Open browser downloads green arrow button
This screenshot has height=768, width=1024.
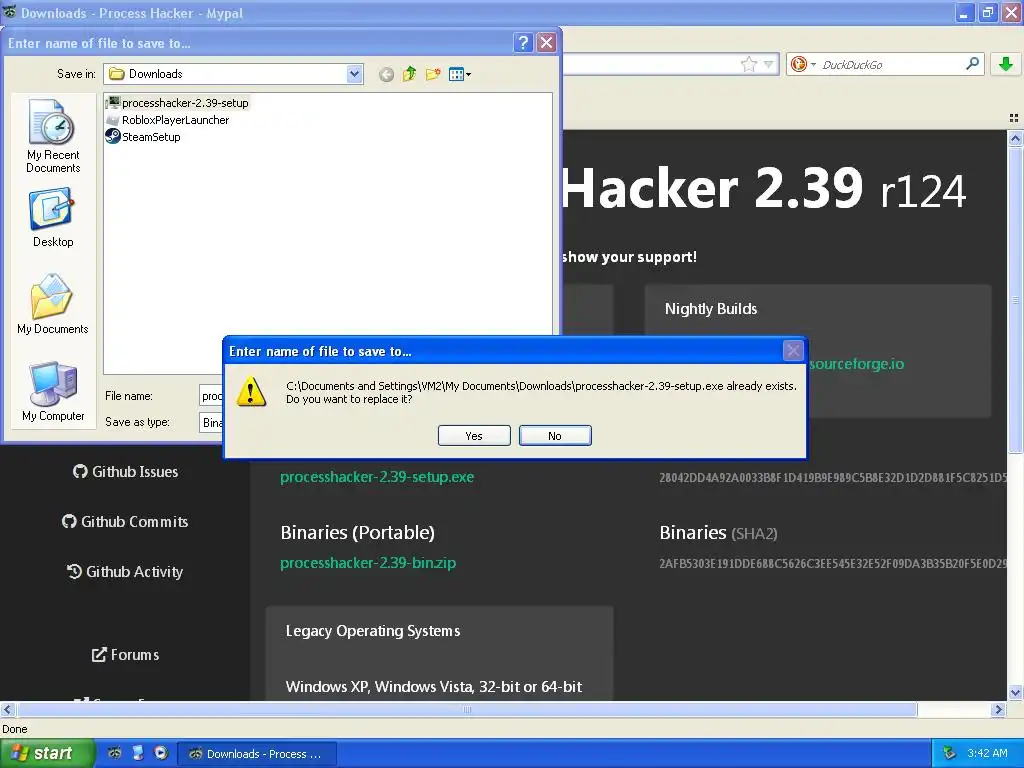[1006, 64]
